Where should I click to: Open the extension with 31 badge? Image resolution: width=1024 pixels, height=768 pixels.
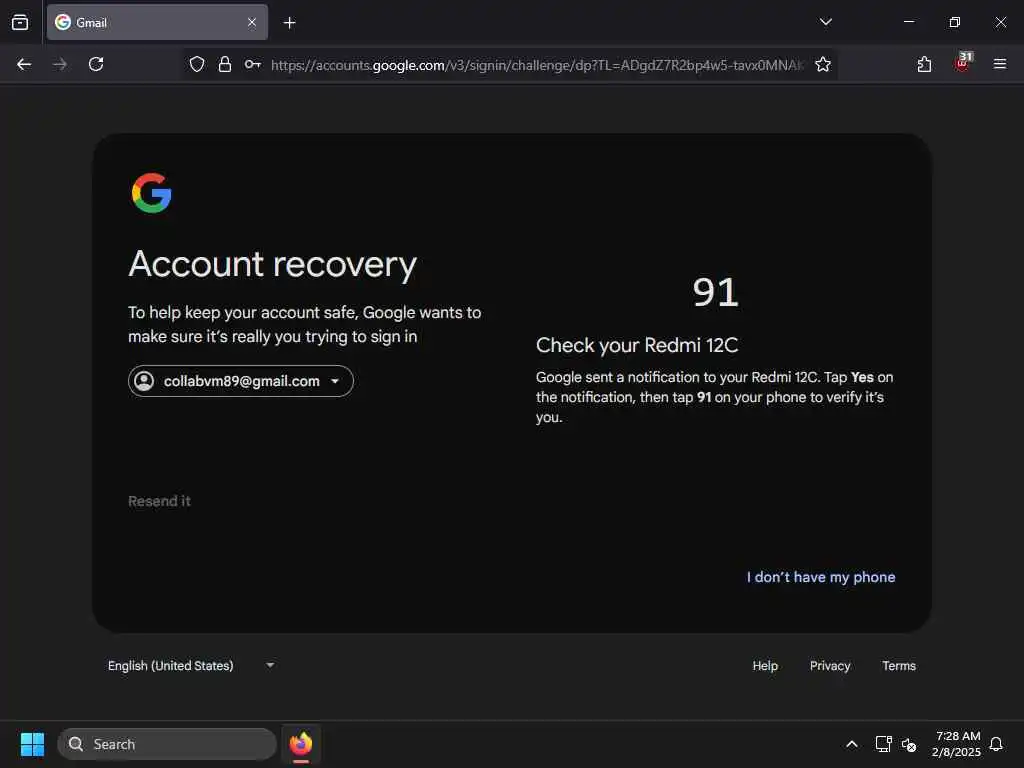pos(963,62)
